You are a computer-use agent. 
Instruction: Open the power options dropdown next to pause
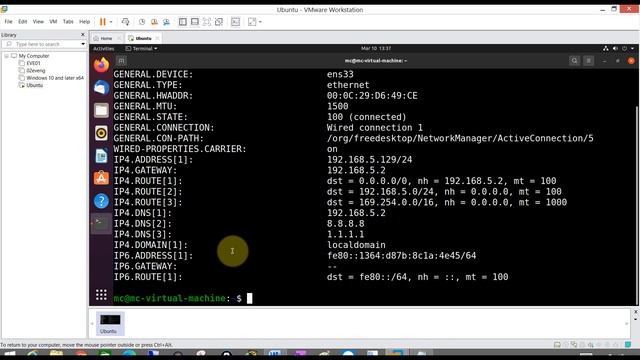(x=111, y=22)
